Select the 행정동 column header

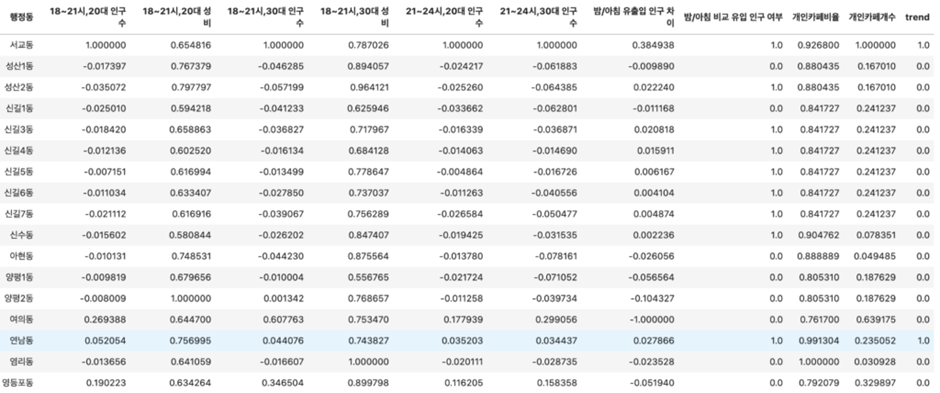(22, 18)
